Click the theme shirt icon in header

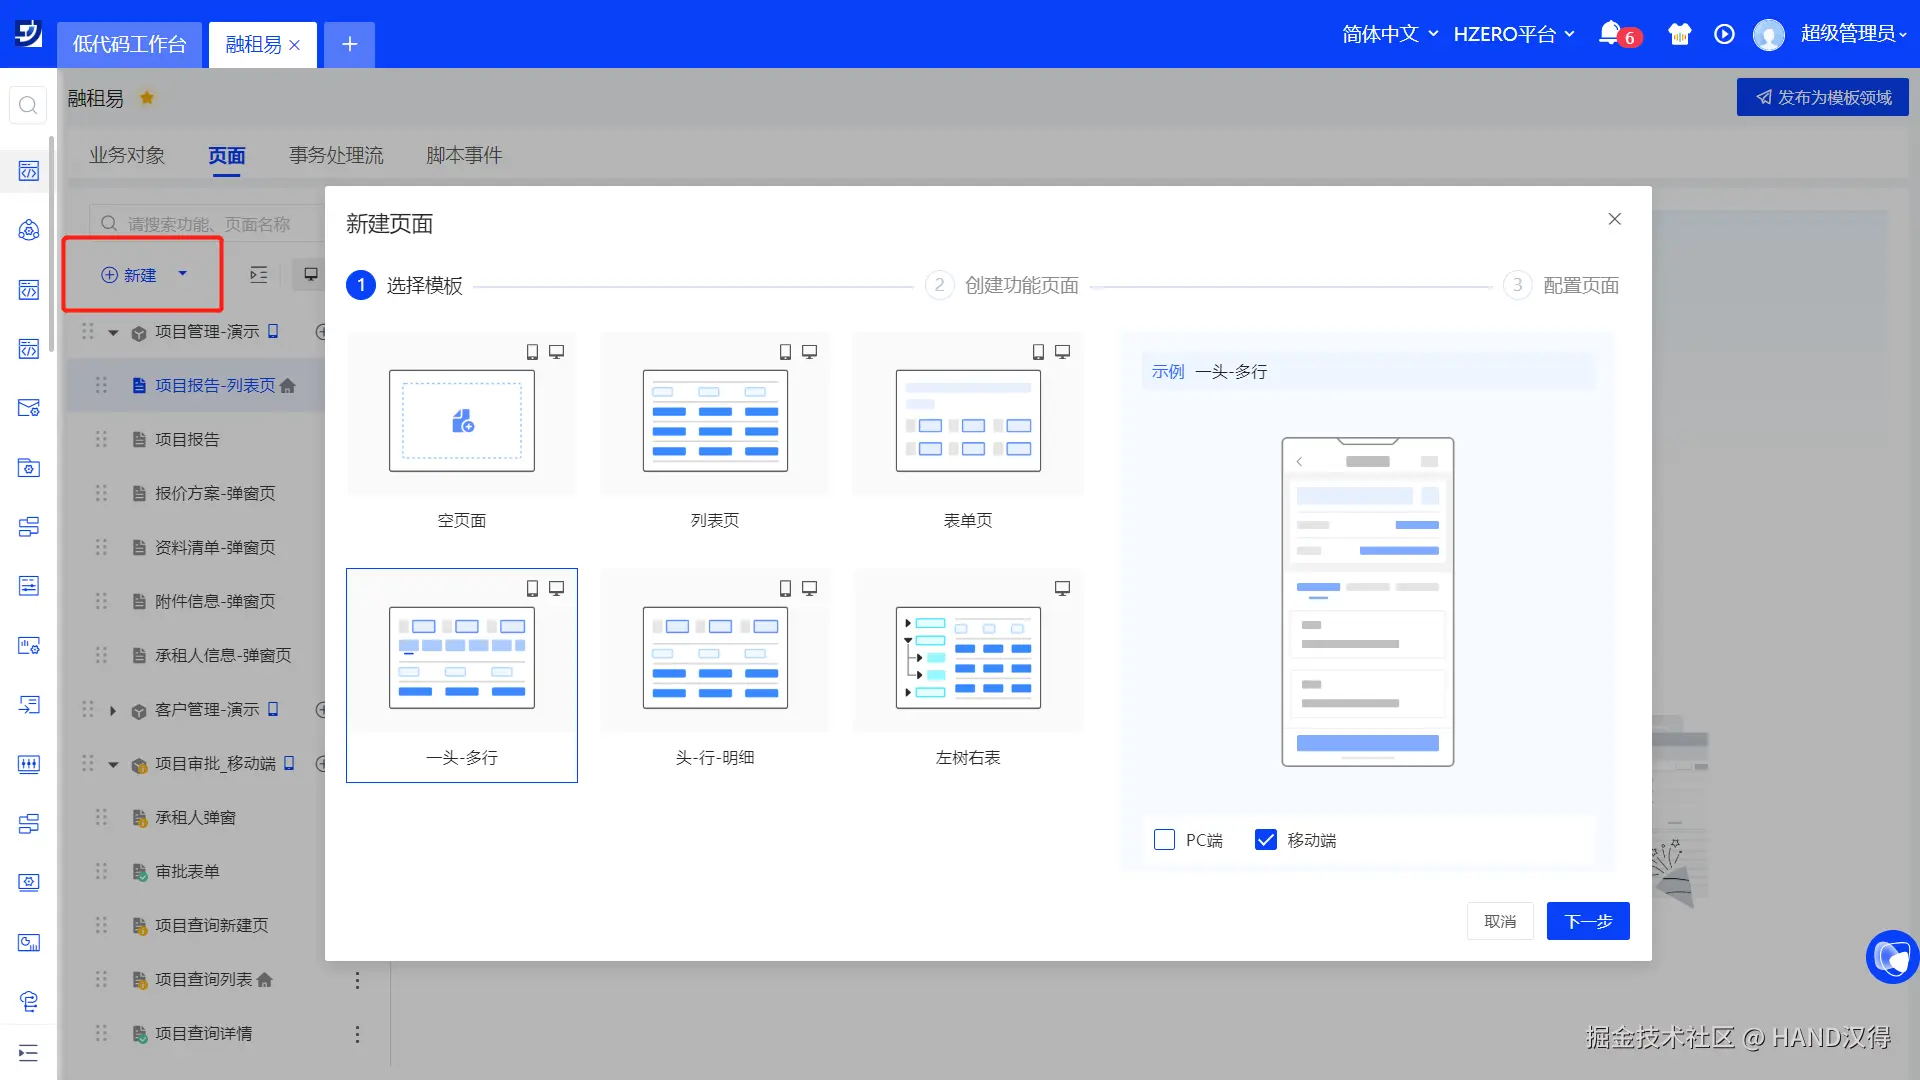(1679, 34)
